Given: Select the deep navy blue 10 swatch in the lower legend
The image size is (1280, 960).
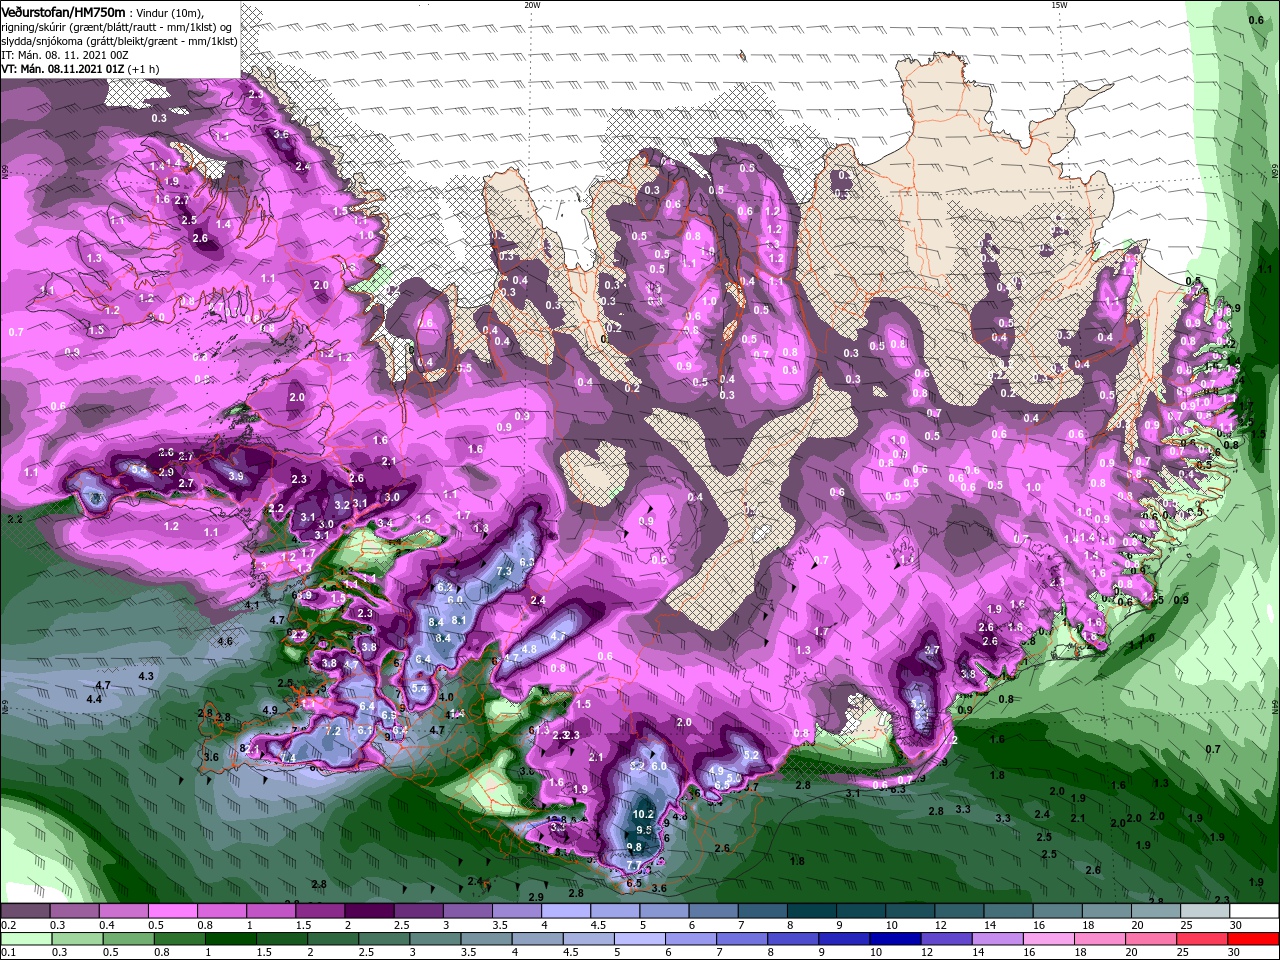Looking at the screenshot, I should (x=895, y=939).
